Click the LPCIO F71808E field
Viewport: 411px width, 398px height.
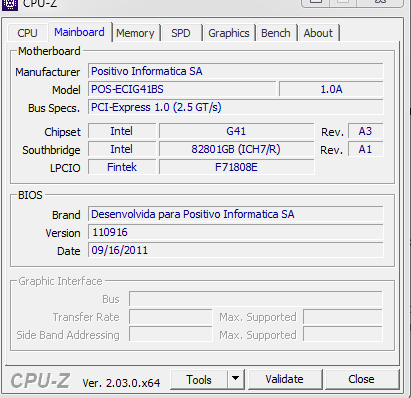[x=236, y=167]
